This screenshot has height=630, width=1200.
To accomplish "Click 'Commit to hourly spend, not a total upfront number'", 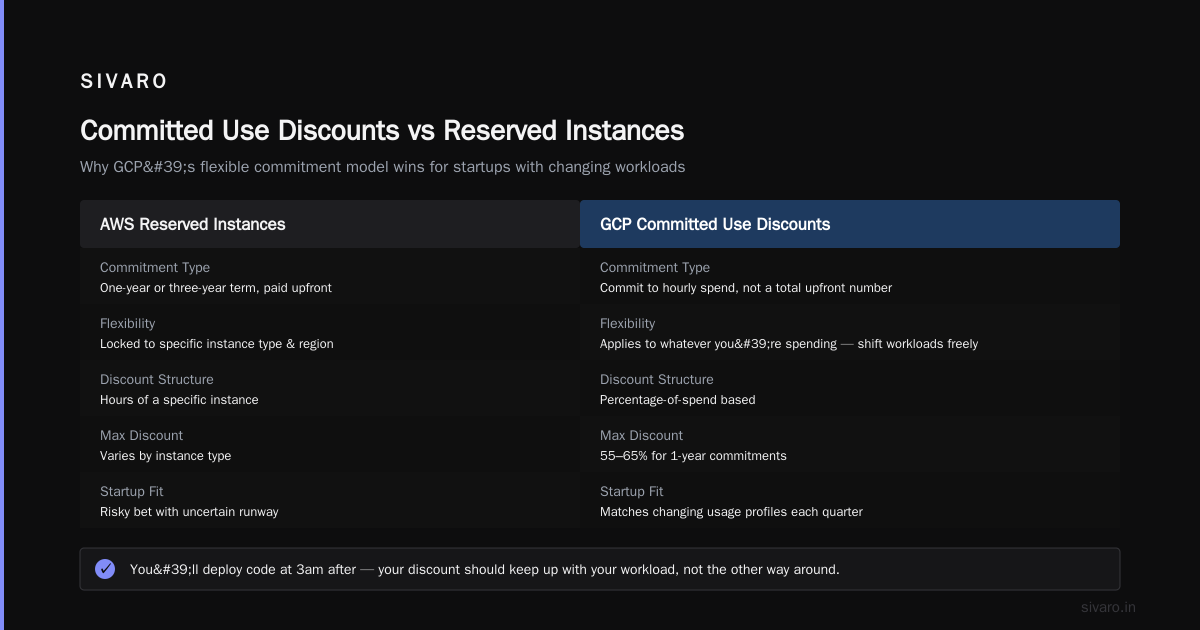I will pyautogui.click(x=746, y=288).
